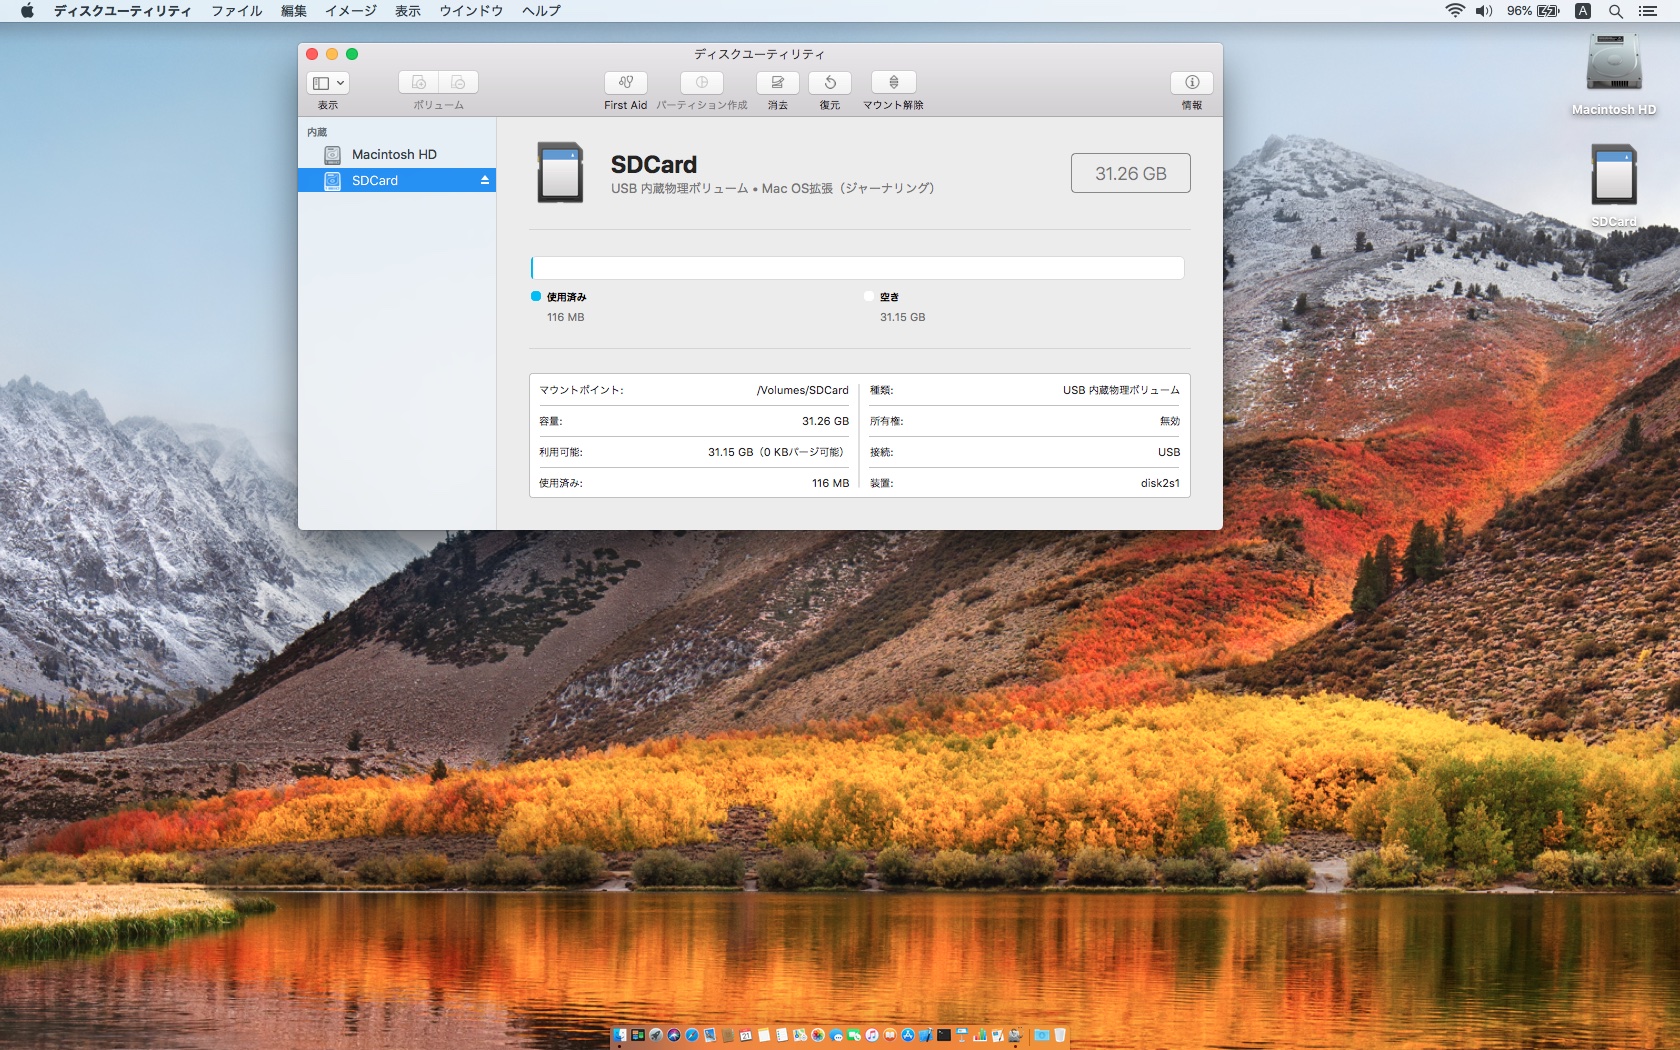This screenshot has height=1050, width=1680.
Task: Click the /Volumes/SDCard mount point value
Action: [x=803, y=390]
